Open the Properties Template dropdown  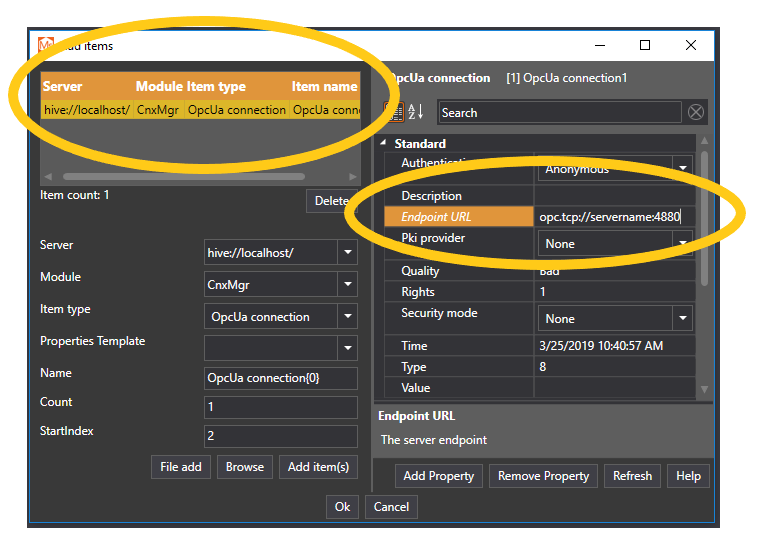tap(348, 348)
